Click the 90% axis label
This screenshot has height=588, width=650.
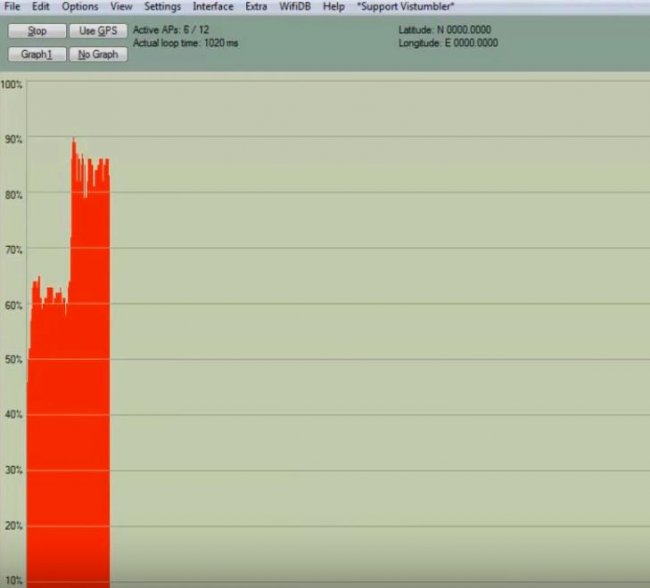(13, 139)
